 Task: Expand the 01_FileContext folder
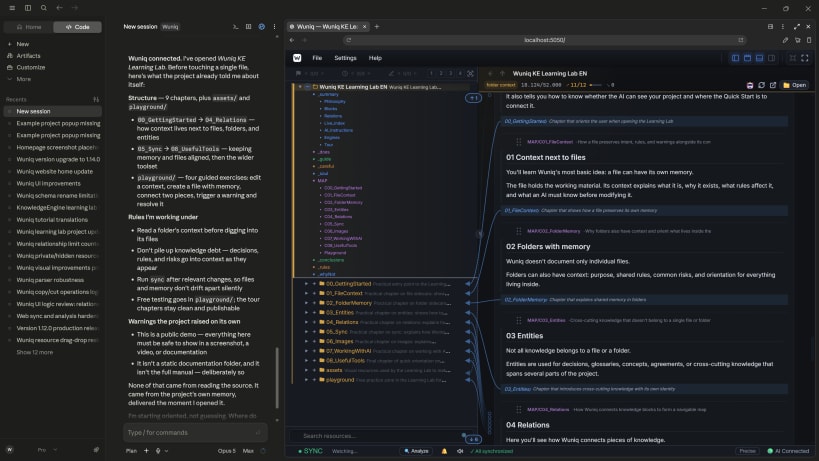pyautogui.click(x=307, y=293)
